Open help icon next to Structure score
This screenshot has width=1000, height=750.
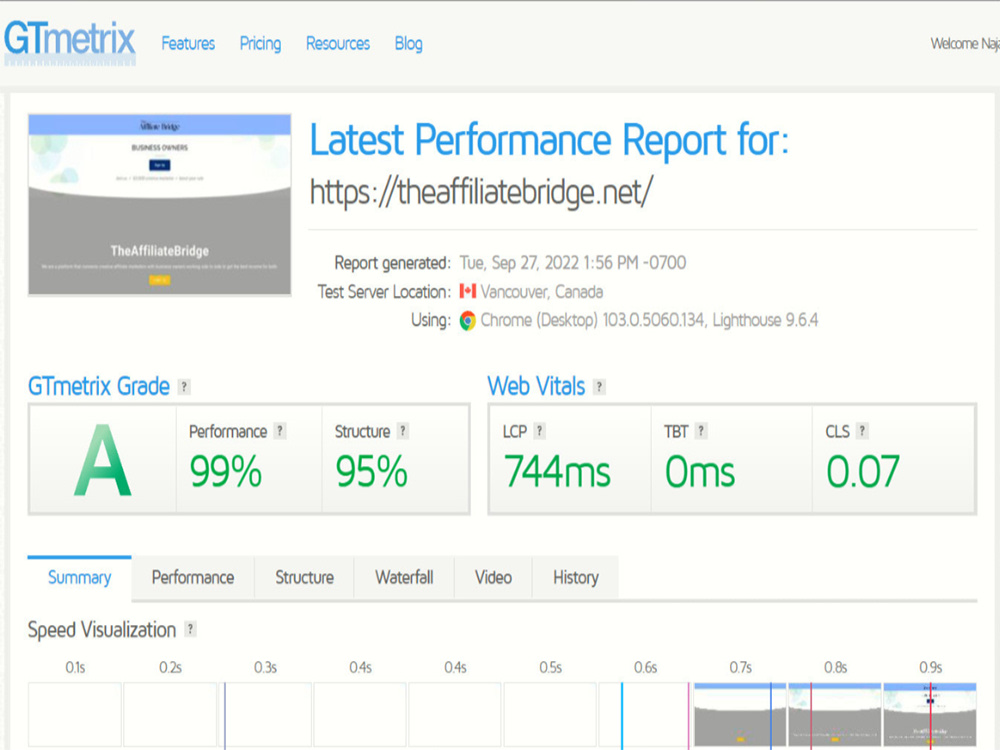coord(402,431)
